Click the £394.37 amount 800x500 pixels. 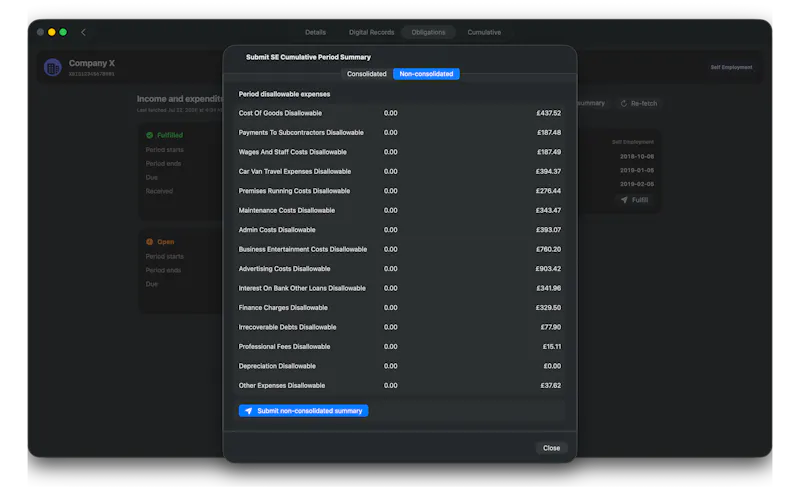pyautogui.click(x=548, y=171)
